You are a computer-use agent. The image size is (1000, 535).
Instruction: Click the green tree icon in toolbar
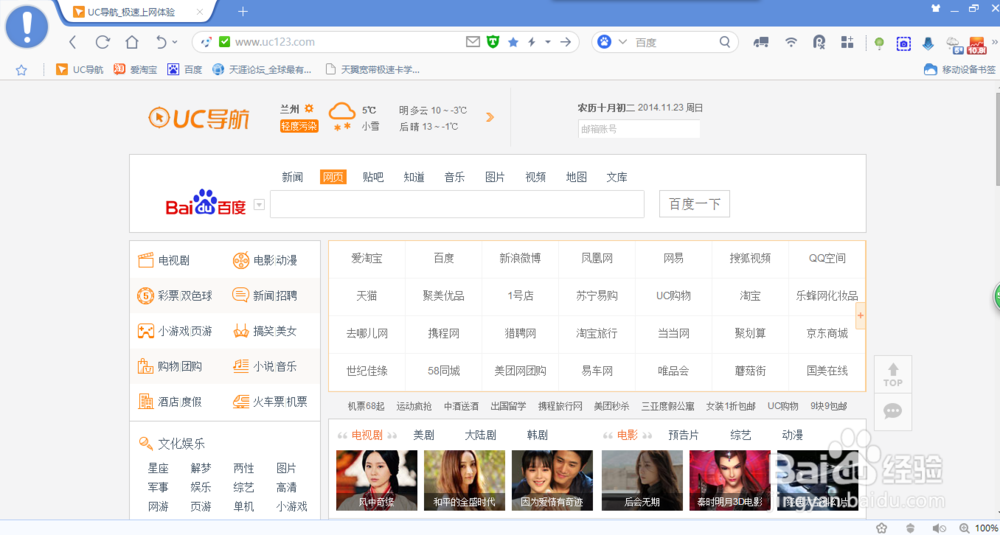pos(879,43)
